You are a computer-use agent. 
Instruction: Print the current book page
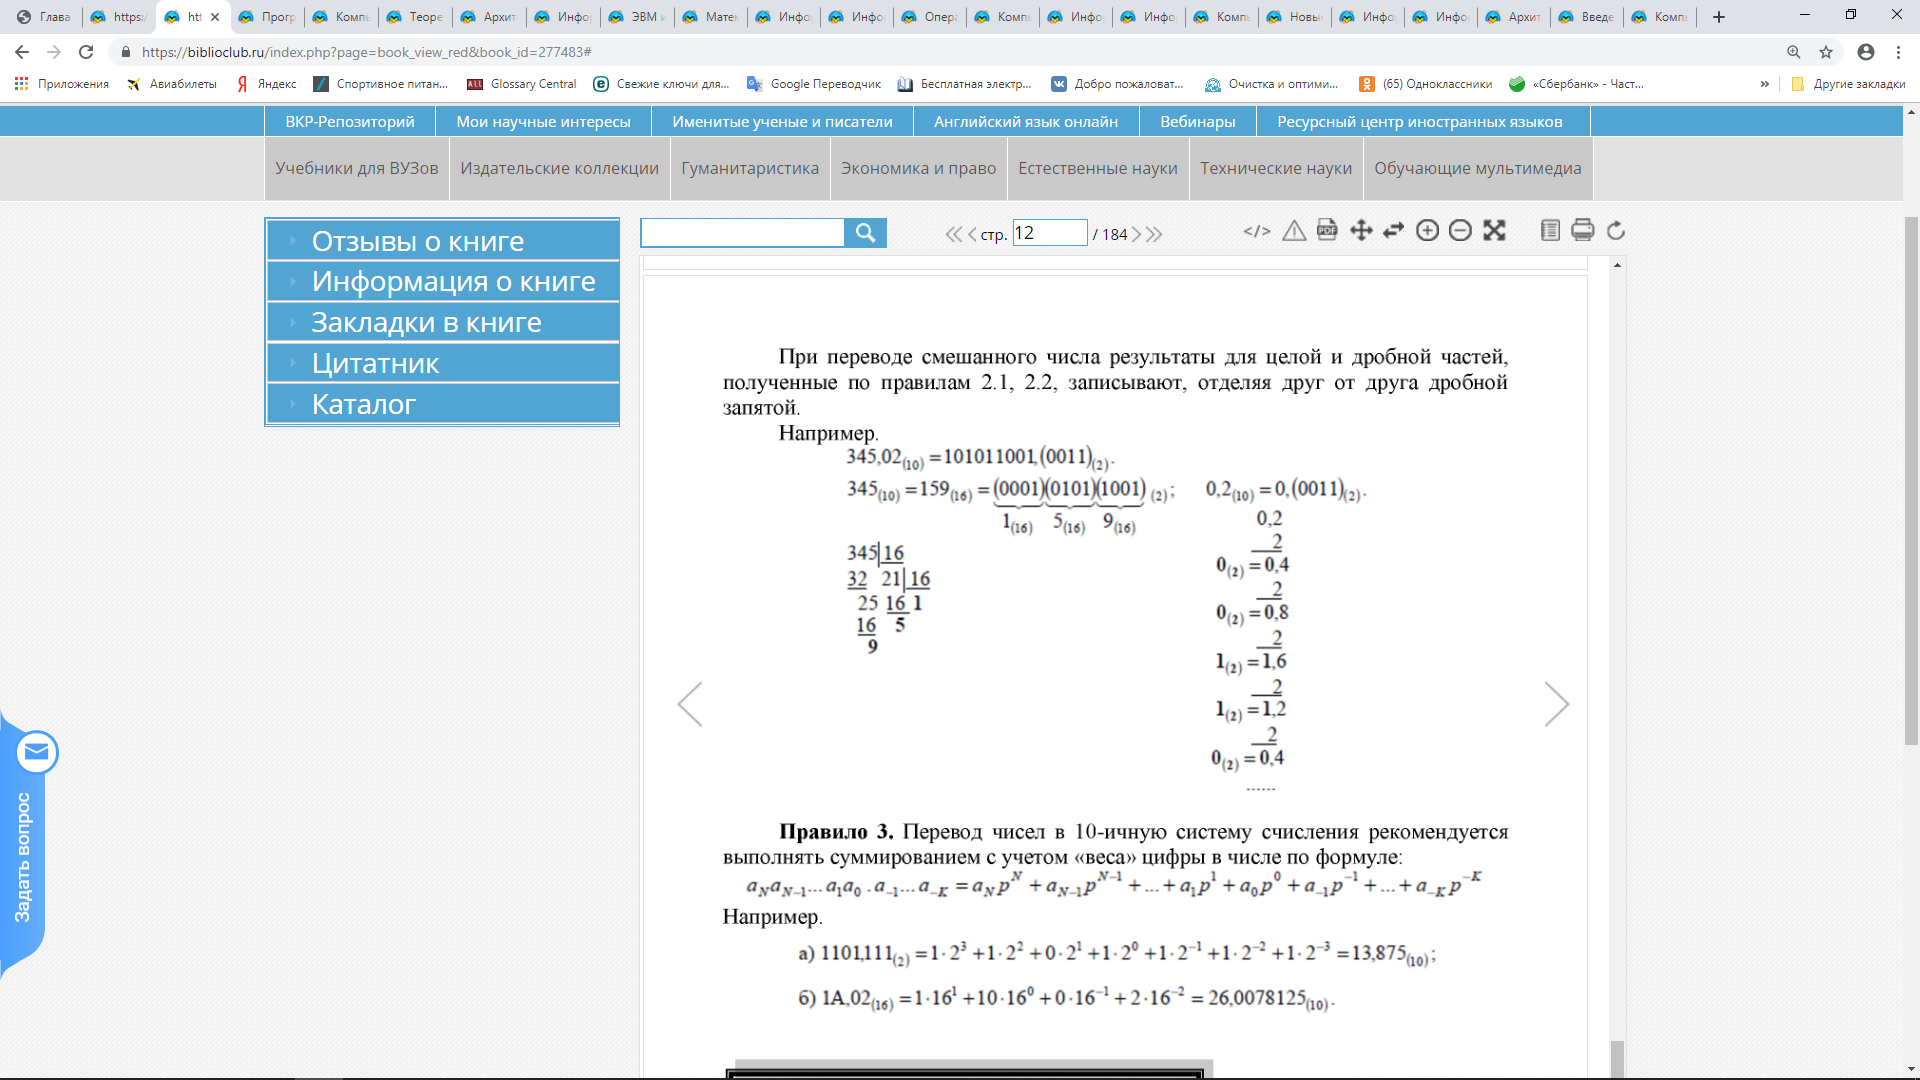click(x=1582, y=231)
